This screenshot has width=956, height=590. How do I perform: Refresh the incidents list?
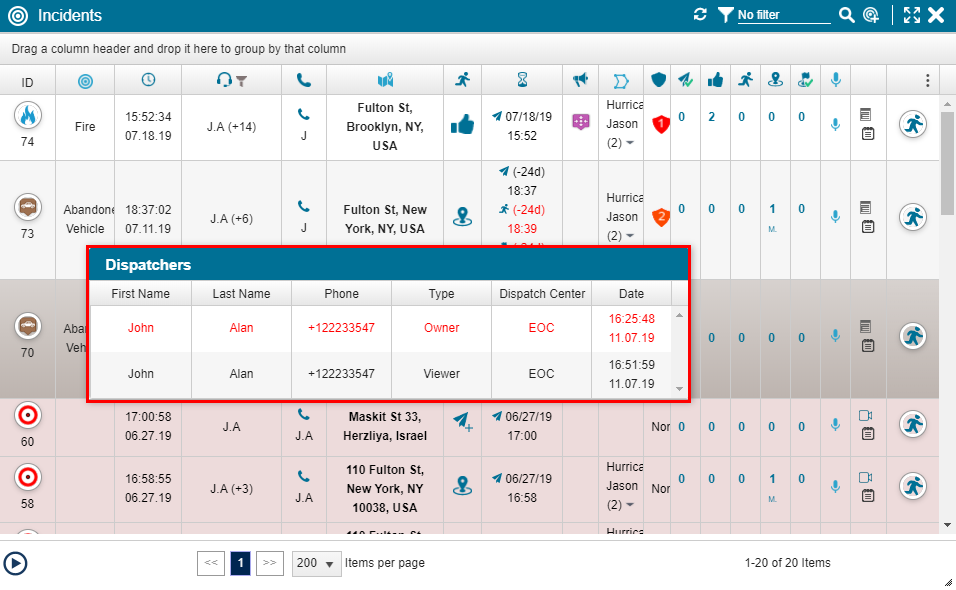click(x=701, y=15)
